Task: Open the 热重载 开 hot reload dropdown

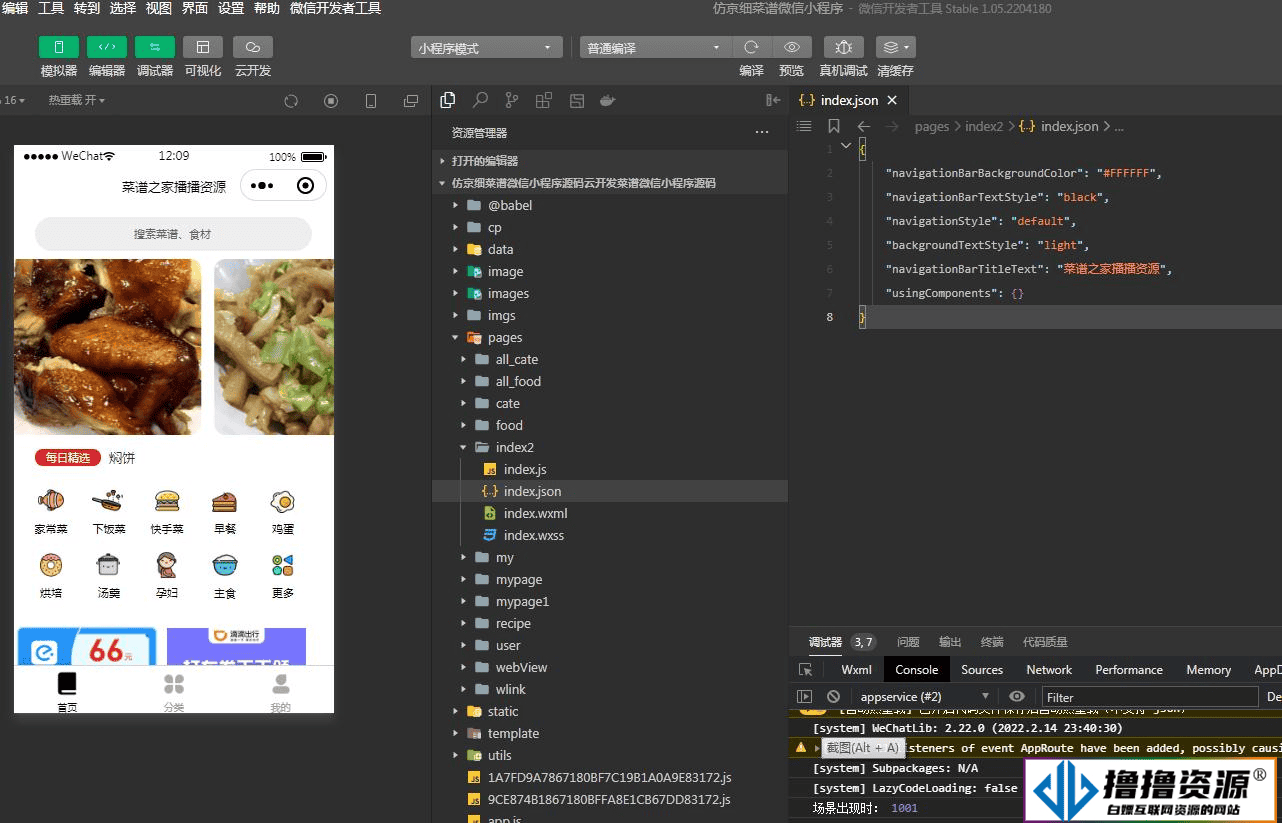Action: pyautogui.click(x=77, y=100)
